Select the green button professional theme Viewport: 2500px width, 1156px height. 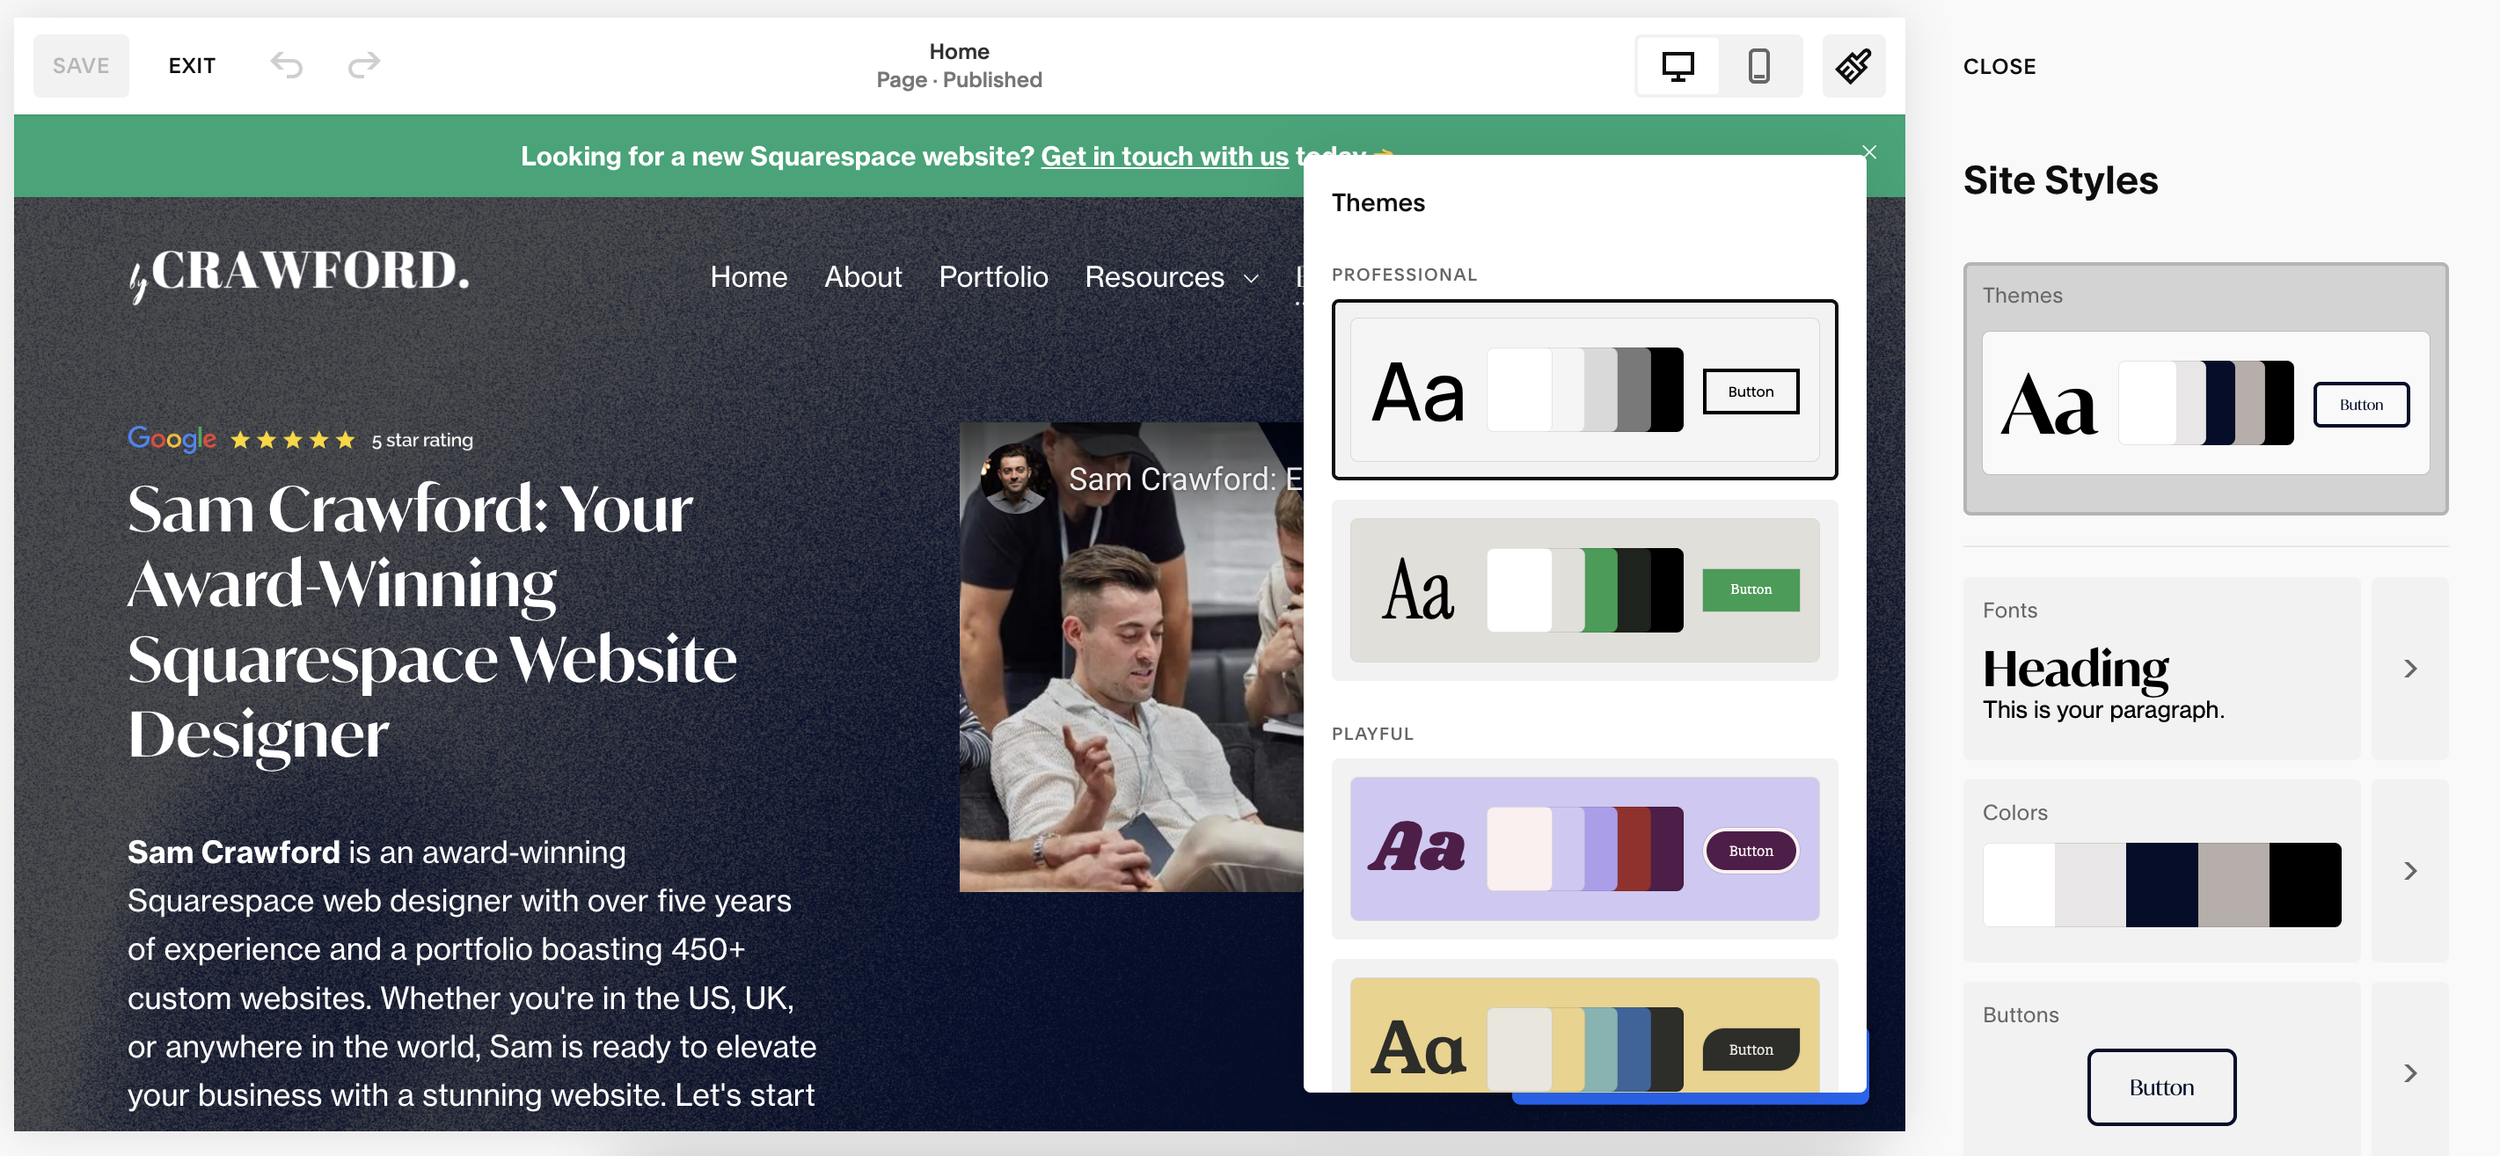[1584, 590]
